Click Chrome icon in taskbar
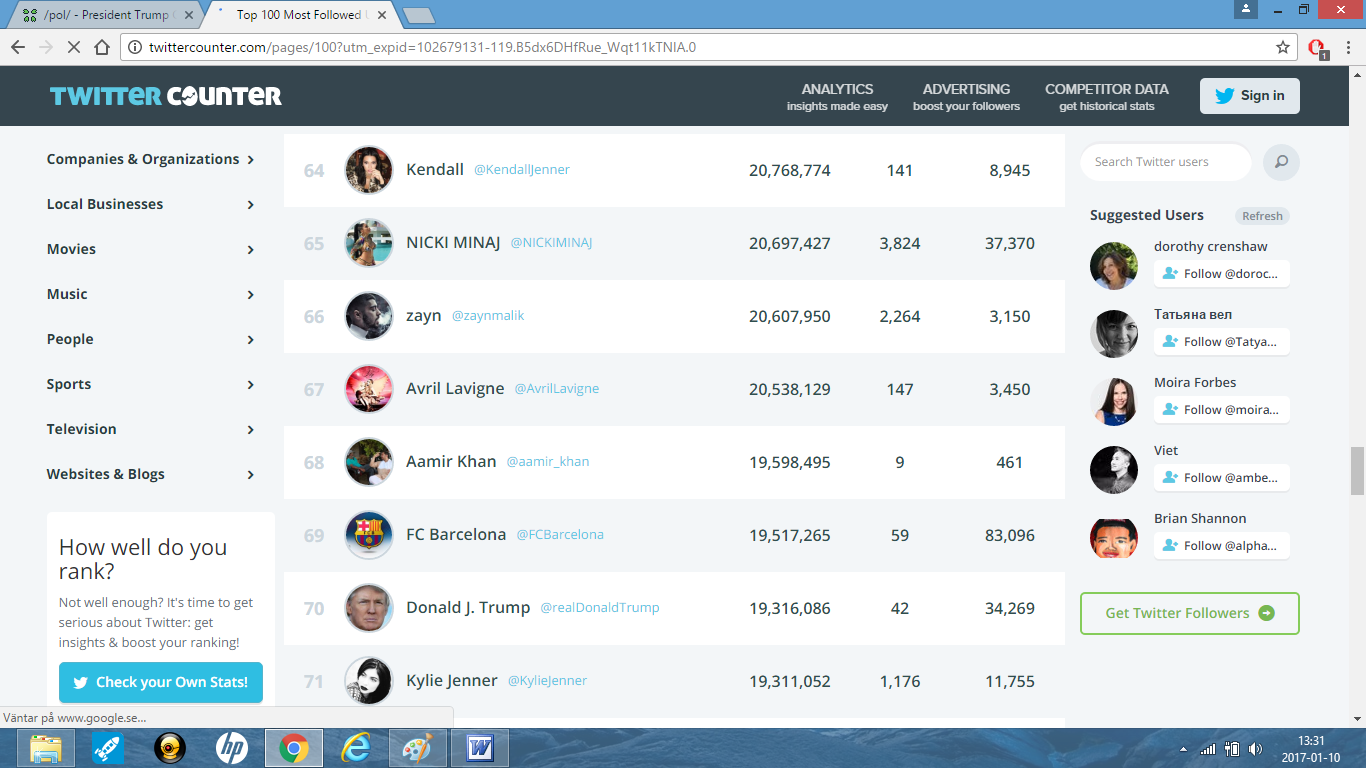The height and width of the screenshot is (768, 1366). click(294, 748)
